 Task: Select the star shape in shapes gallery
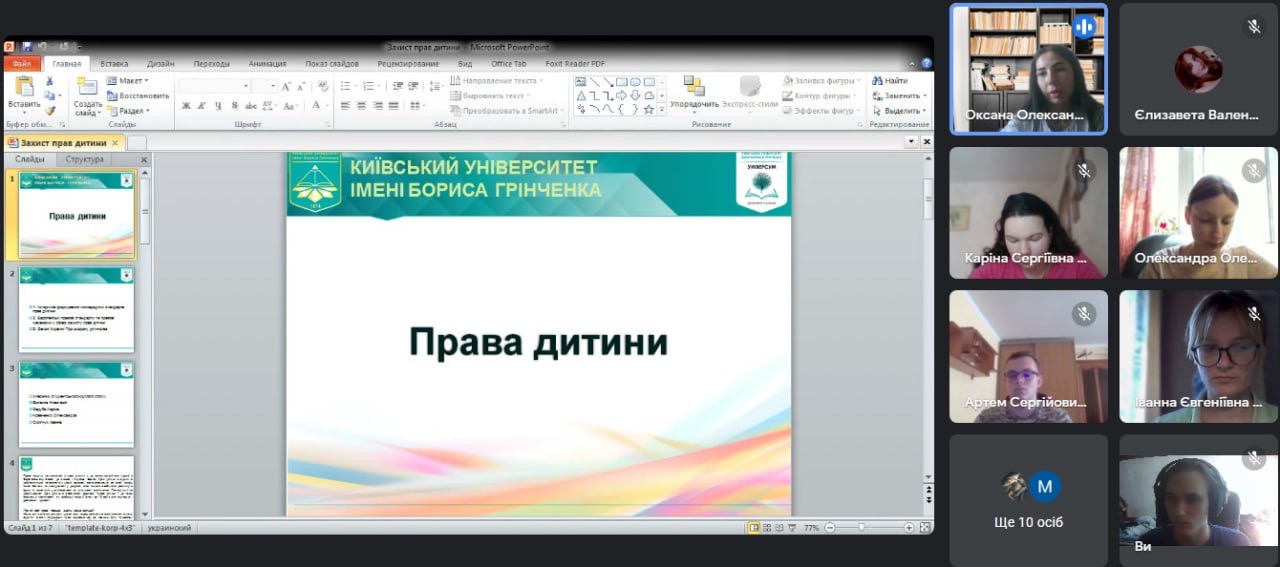648,109
